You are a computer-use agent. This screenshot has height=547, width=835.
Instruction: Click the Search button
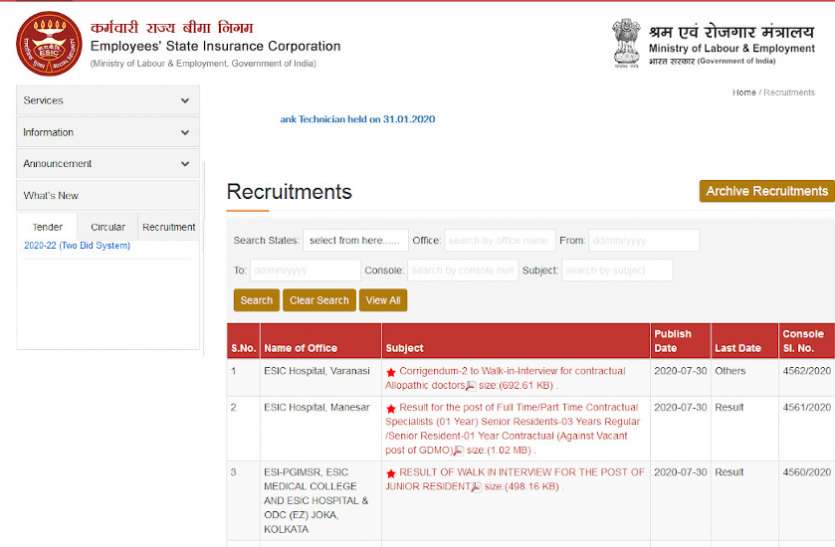coord(256,300)
